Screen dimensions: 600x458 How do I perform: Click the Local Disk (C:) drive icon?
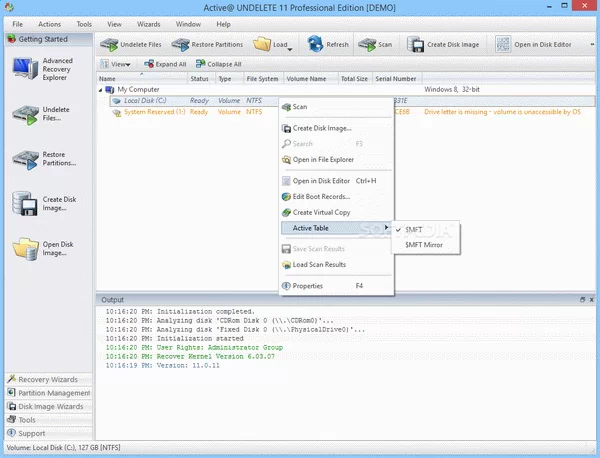pos(116,101)
